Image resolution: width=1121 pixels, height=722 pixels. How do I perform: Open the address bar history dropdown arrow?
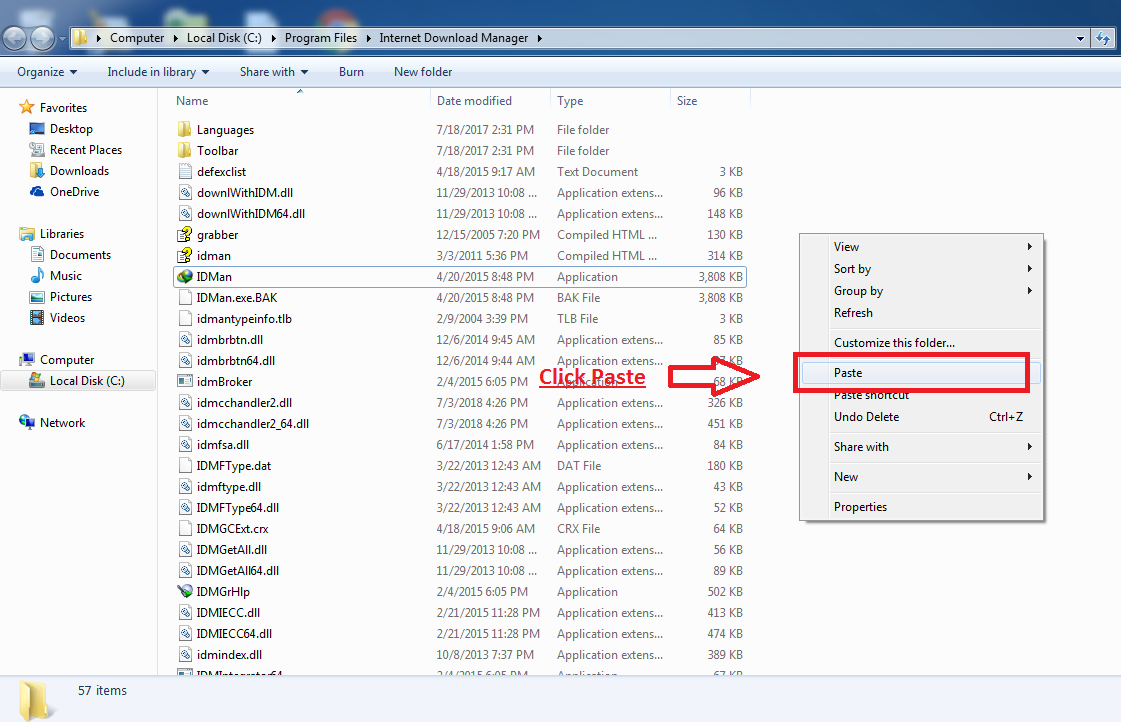pyautogui.click(x=1080, y=39)
